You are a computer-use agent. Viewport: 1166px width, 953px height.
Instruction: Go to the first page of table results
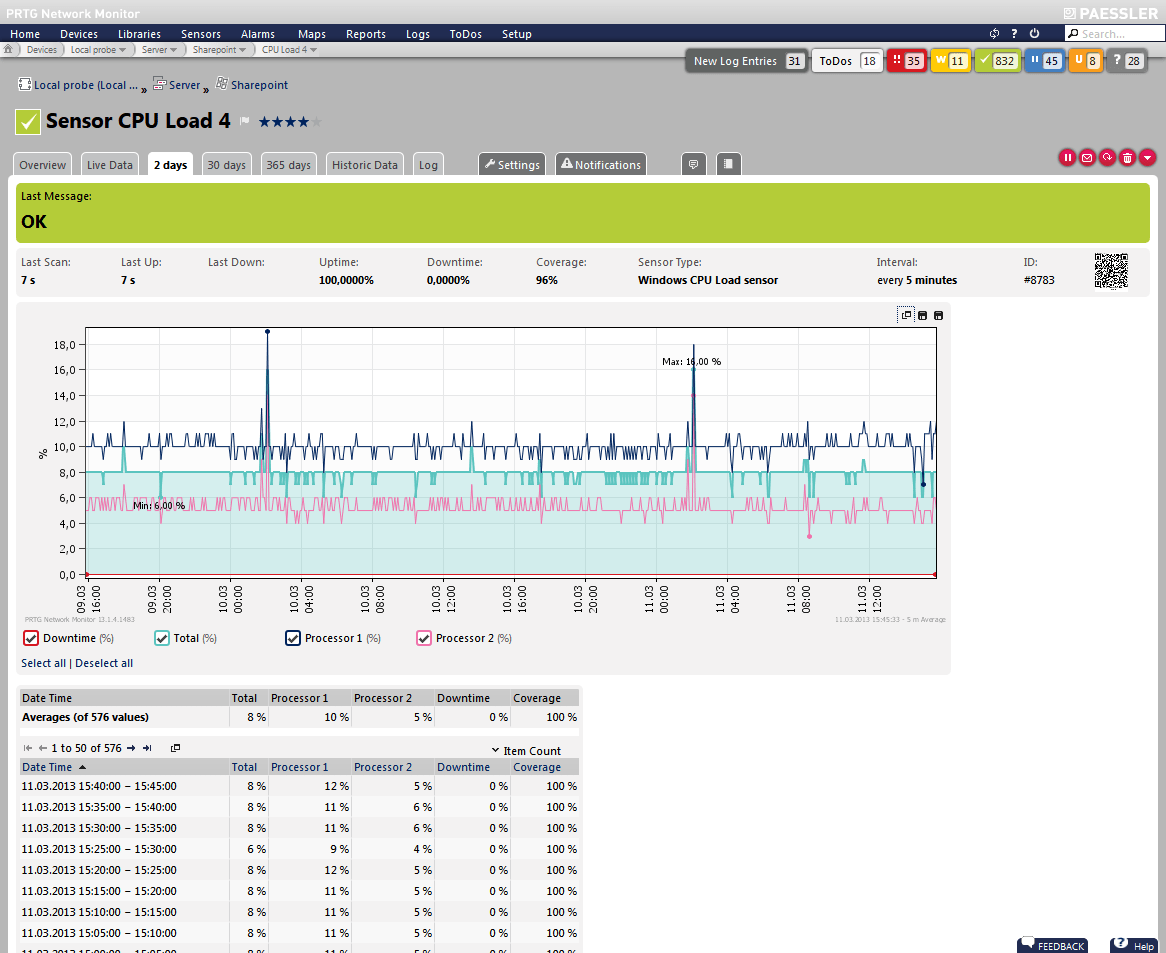point(28,748)
